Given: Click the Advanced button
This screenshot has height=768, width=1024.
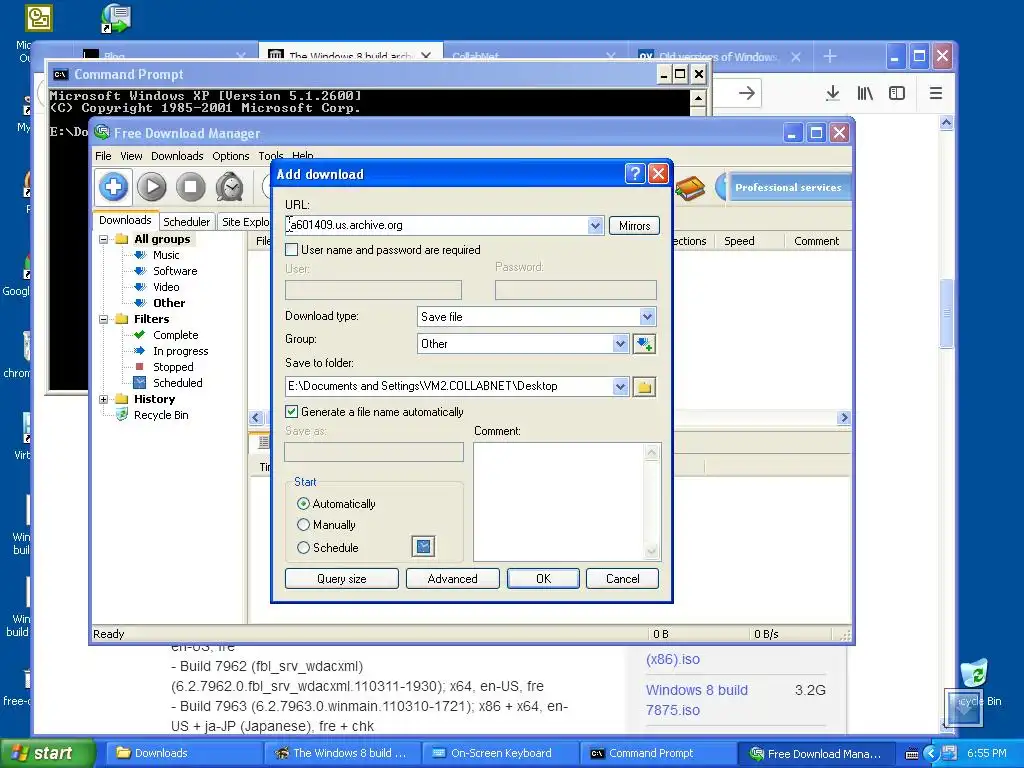Looking at the screenshot, I should tap(453, 579).
